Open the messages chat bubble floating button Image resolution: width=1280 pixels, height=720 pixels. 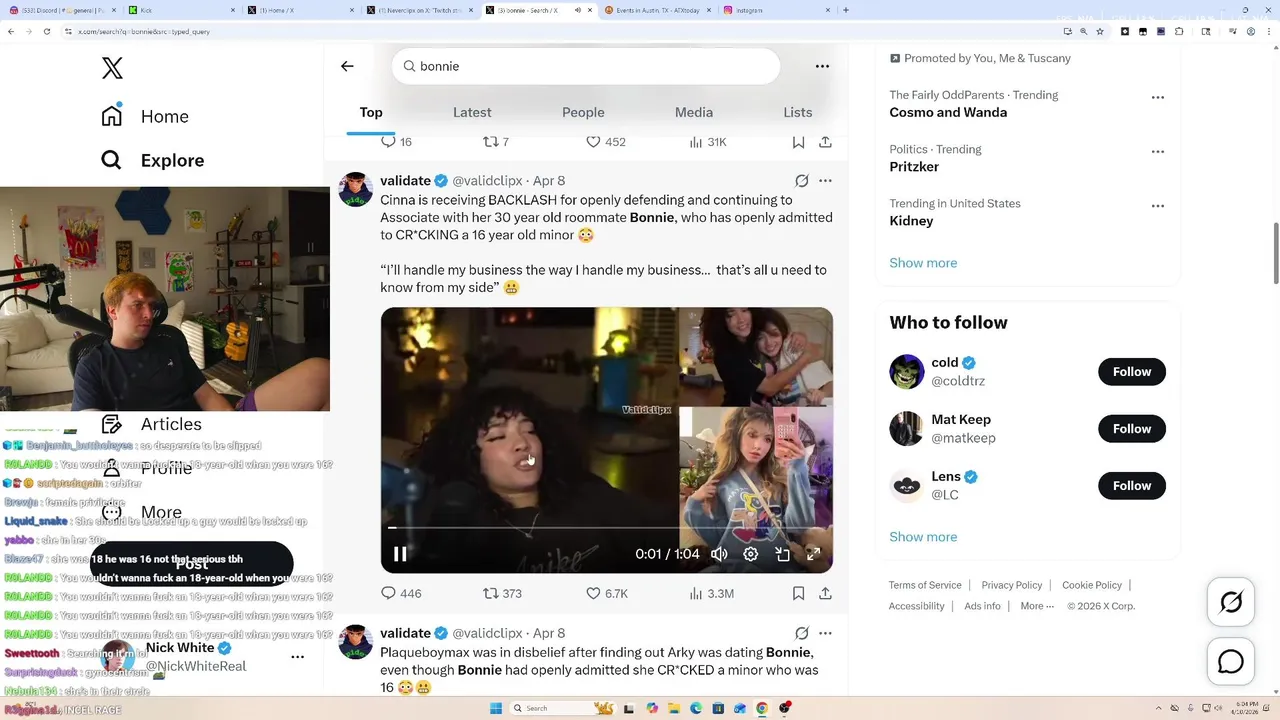click(x=1231, y=661)
